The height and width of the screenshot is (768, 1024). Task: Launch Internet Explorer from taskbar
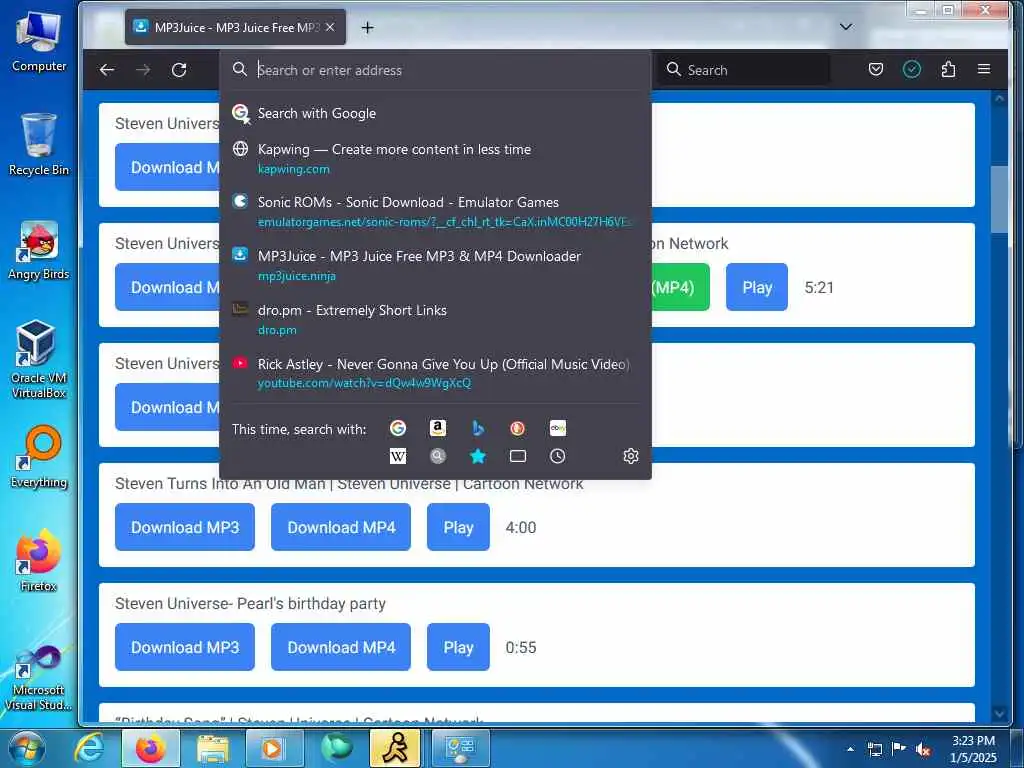pos(89,748)
